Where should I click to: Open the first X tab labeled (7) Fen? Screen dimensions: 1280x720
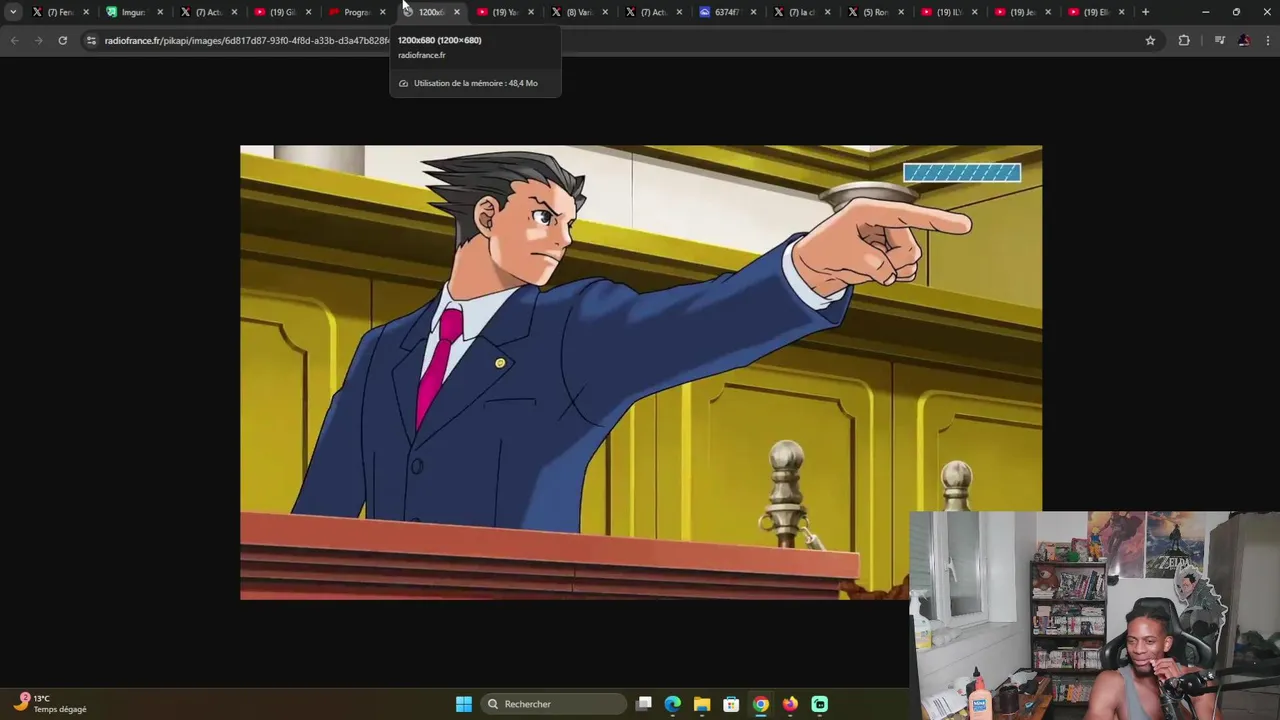(61, 12)
